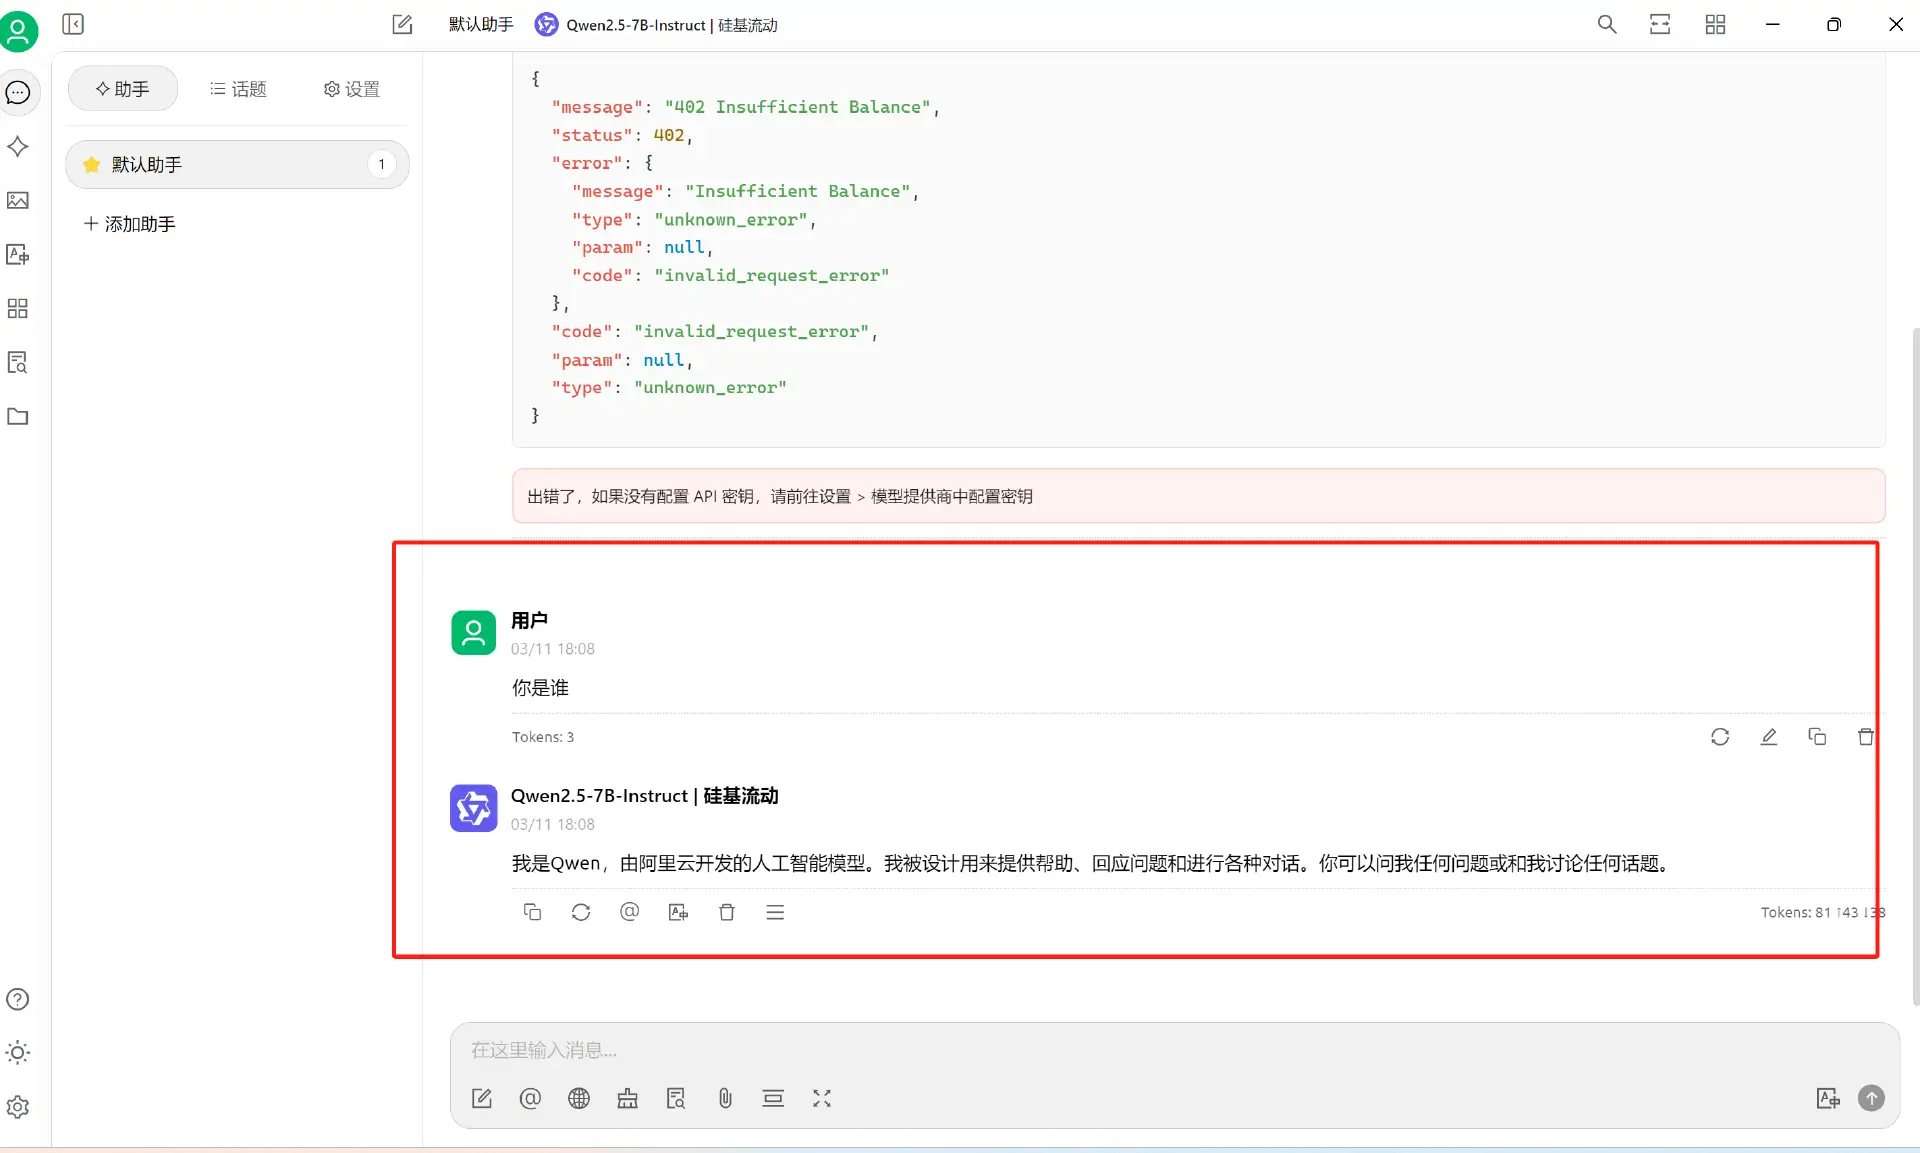The image size is (1920, 1153).
Task: Open more options menu for Qwen reply
Action: pyautogui.click(x=775, y=912)
